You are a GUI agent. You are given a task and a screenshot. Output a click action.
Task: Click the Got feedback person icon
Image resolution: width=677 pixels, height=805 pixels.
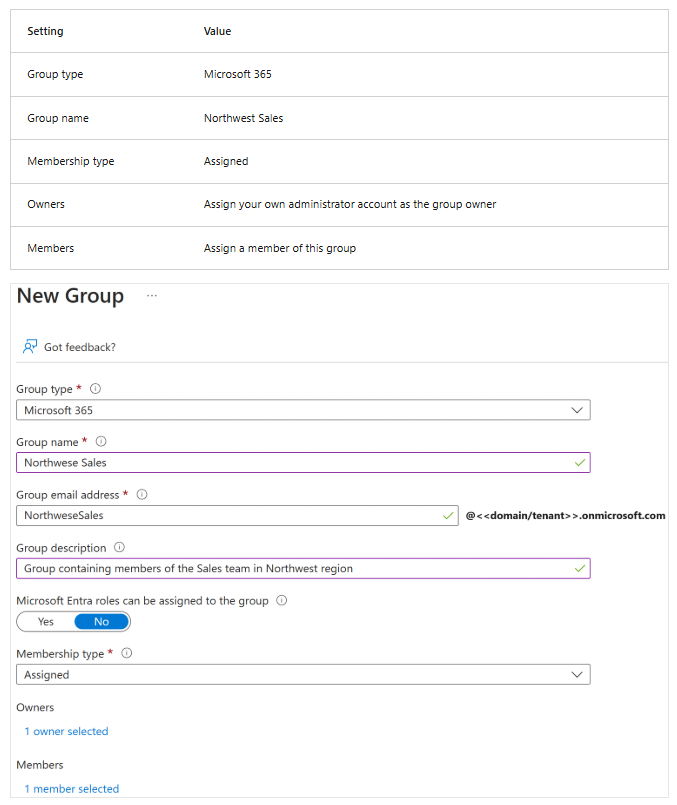tap(30, 347)
